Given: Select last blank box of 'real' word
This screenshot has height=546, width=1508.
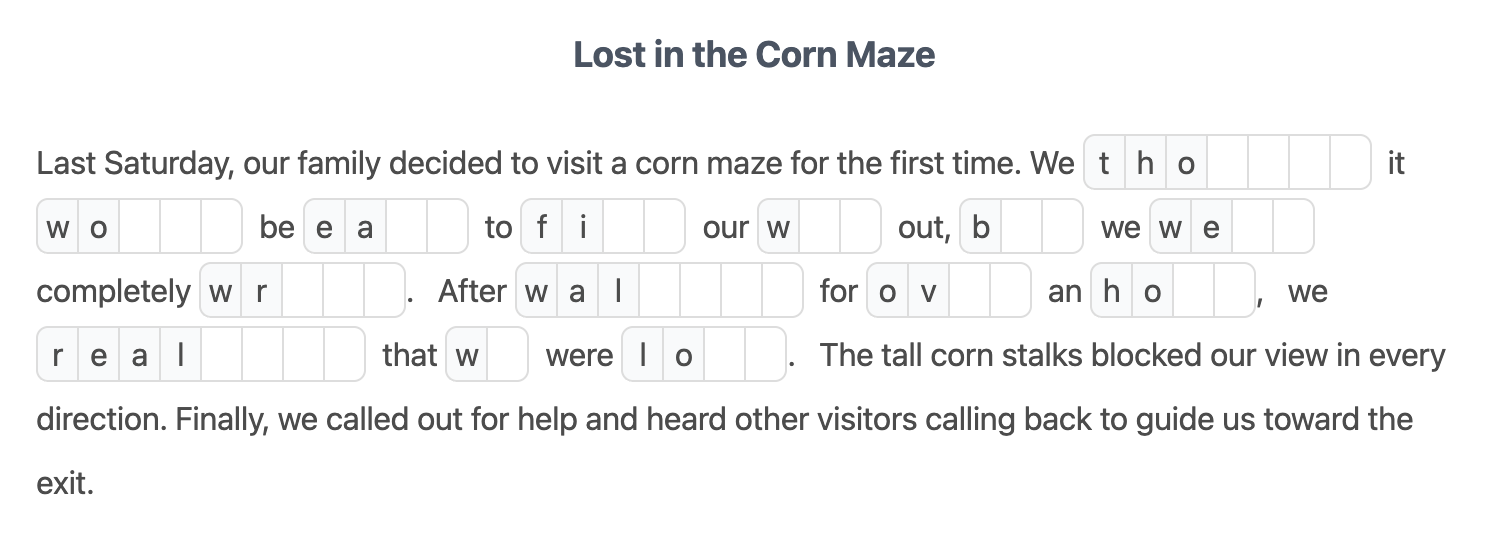Looking at the screenshot, I should coord(344,355).
